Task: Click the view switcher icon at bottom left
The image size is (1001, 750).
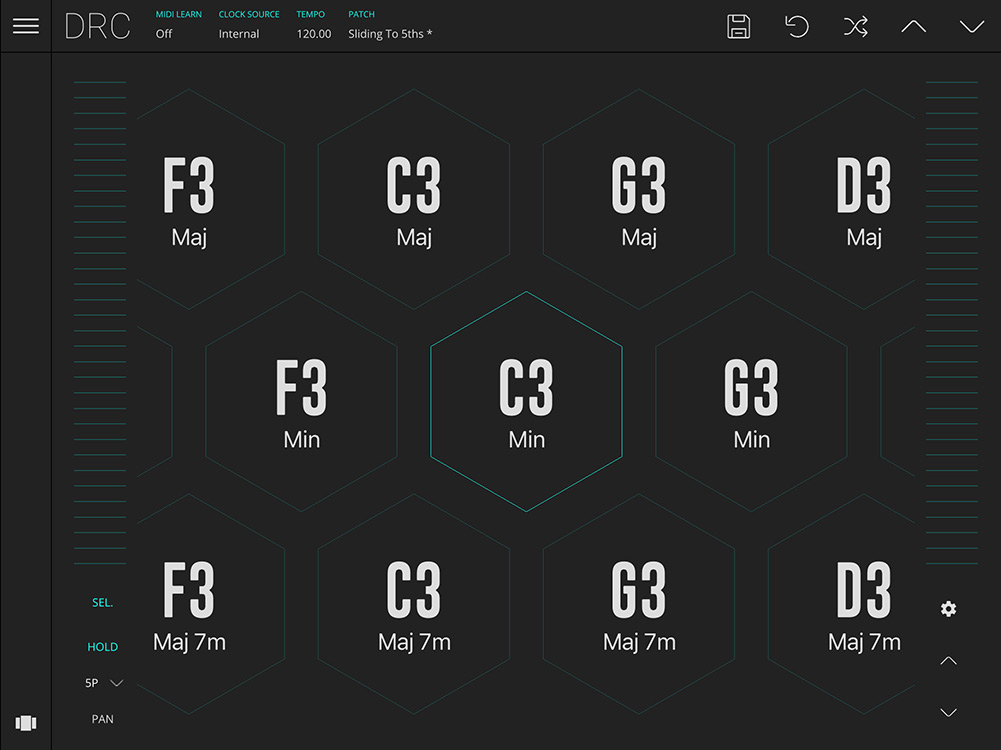Action: coord(26,722)
